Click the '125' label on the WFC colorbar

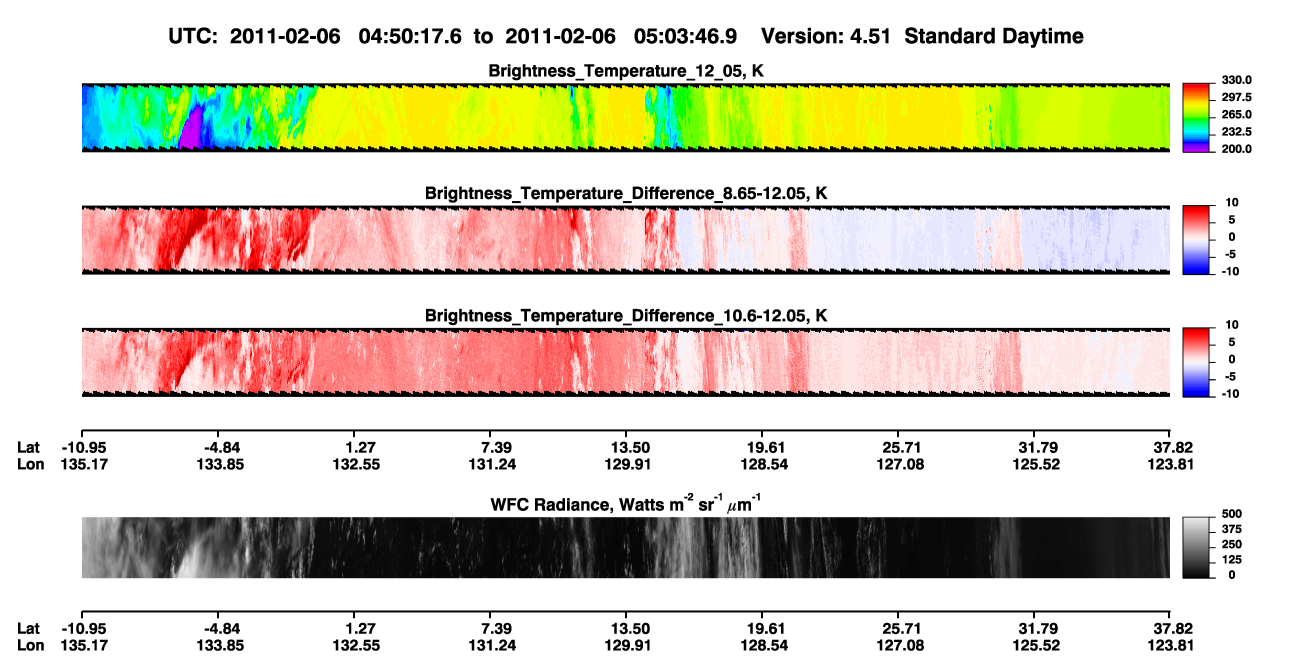tap(1230, 560)
